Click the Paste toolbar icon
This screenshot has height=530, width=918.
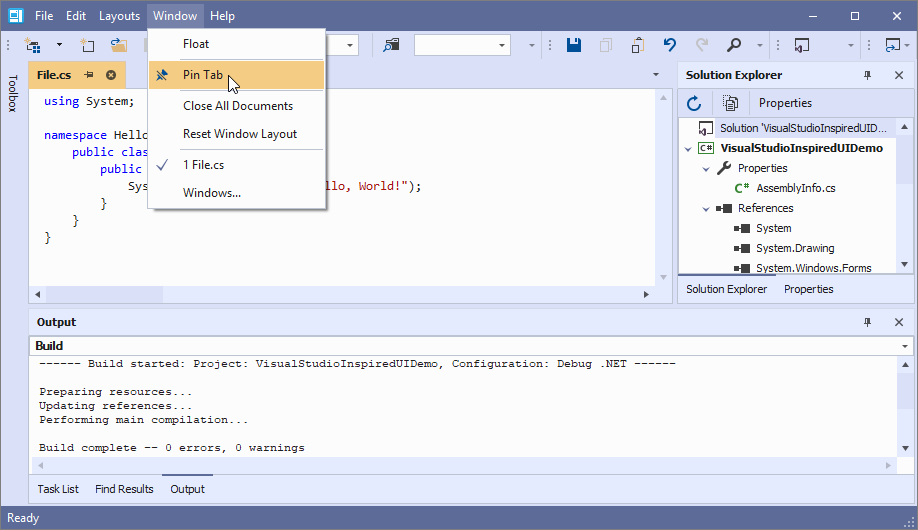coord(638,45)
